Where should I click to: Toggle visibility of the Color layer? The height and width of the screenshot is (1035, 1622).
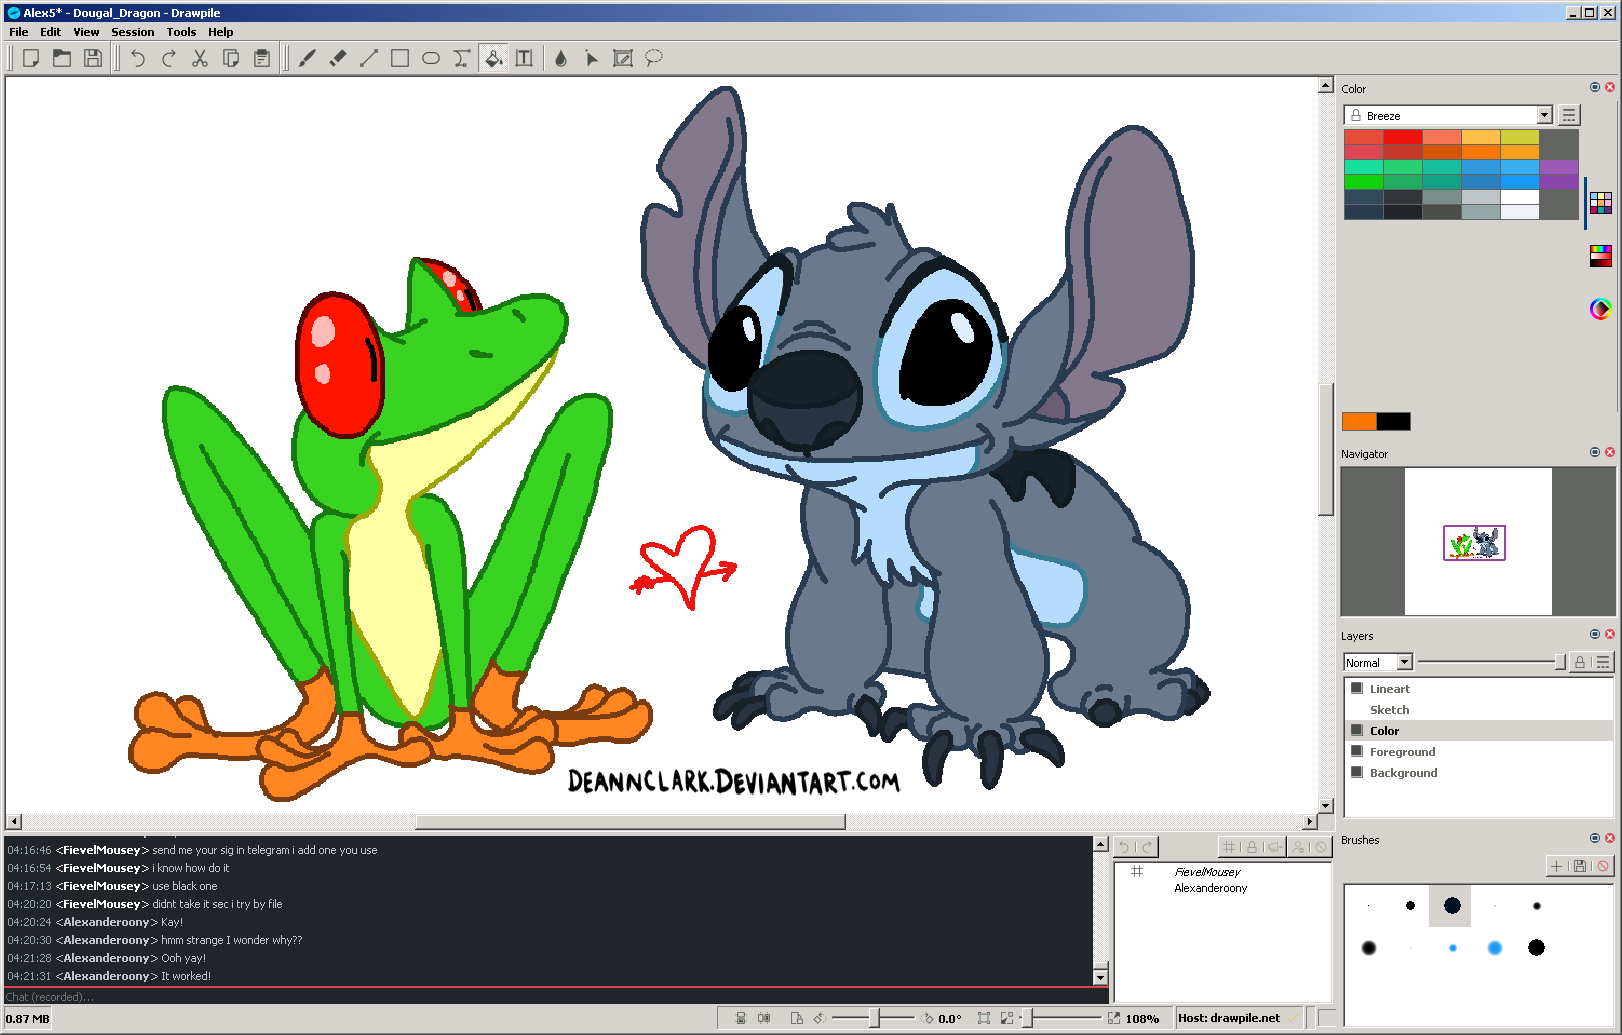1357,730
